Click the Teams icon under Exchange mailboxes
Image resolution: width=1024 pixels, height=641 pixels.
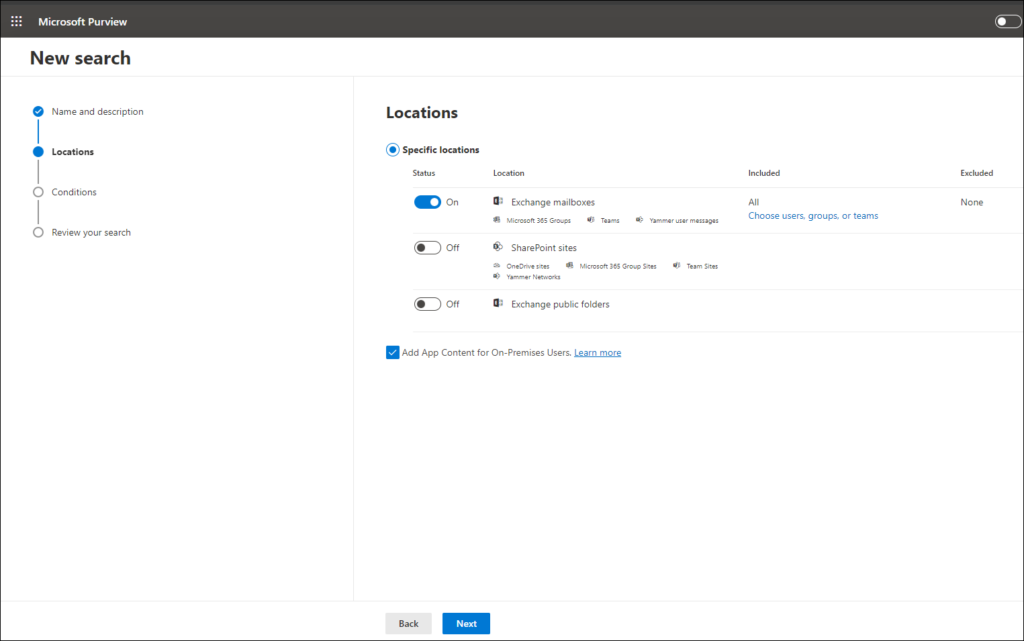pyautogui.click(x=590, y=220)
